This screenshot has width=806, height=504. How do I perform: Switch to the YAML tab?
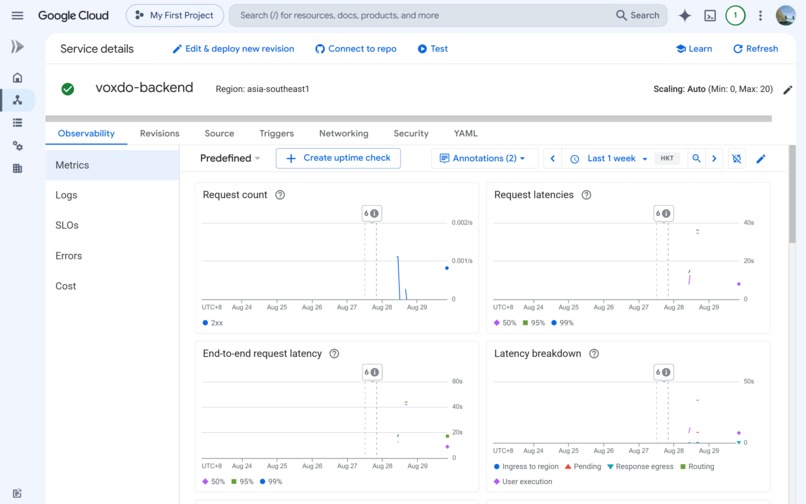[465, 134]
